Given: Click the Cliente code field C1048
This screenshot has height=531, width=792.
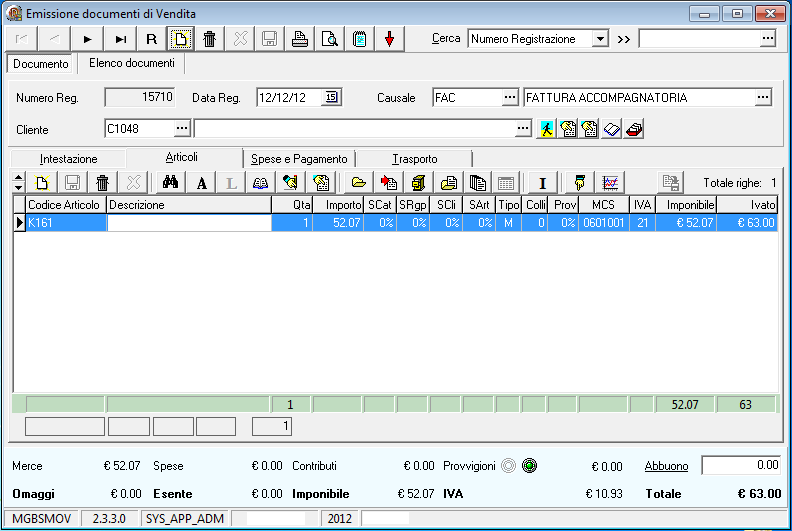Looking at the screenshot, I should click(139, 129).
